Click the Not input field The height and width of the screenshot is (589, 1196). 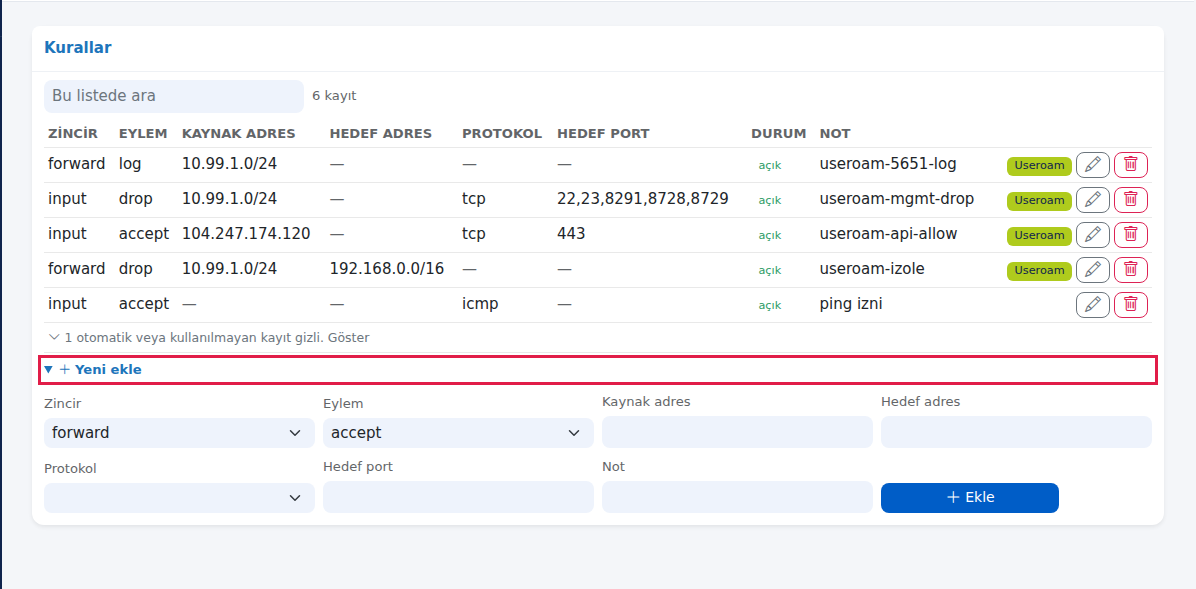click(737, 497)
